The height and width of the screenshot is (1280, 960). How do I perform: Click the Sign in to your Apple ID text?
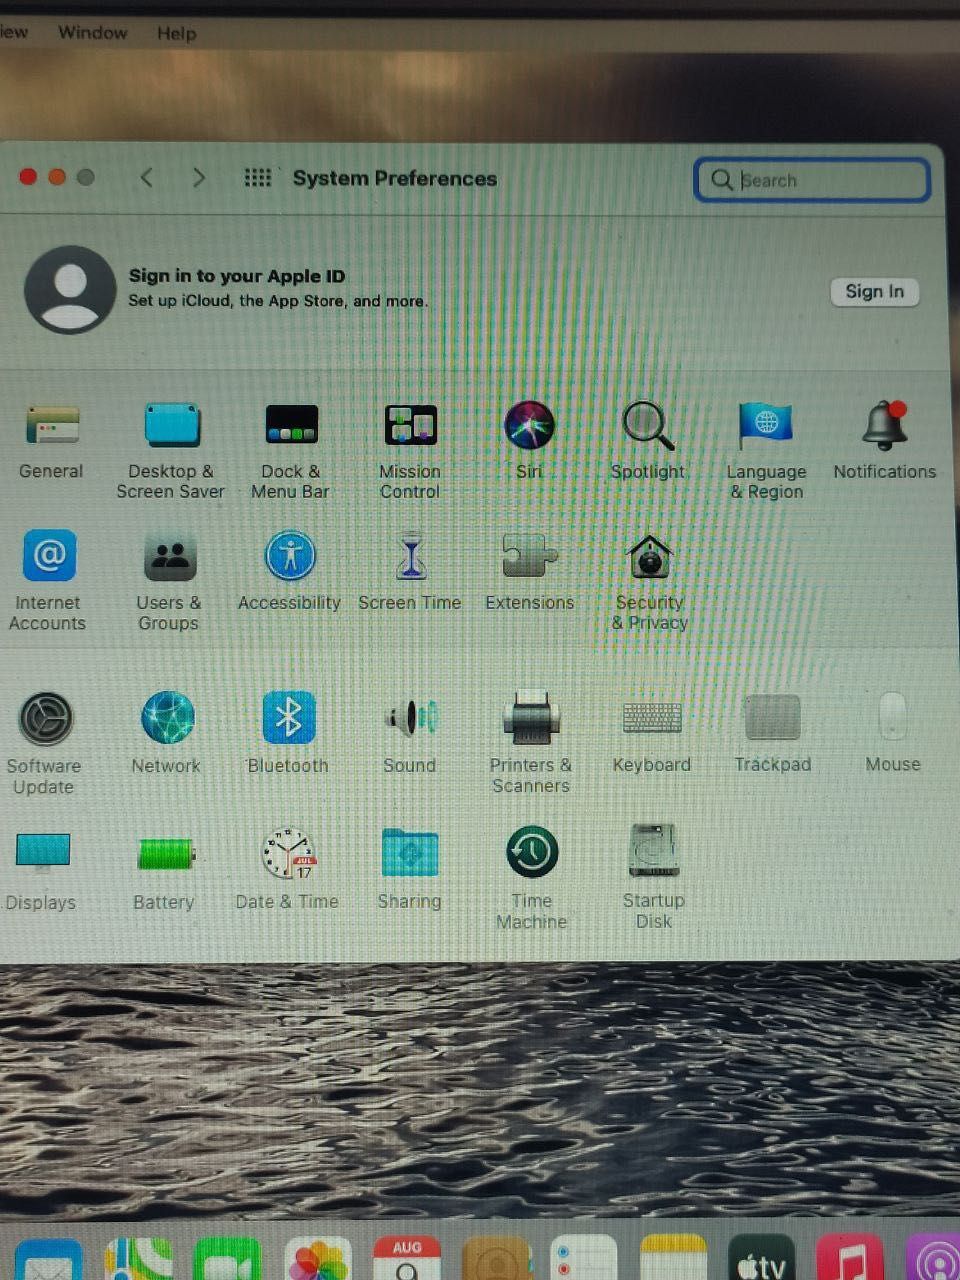237,276
